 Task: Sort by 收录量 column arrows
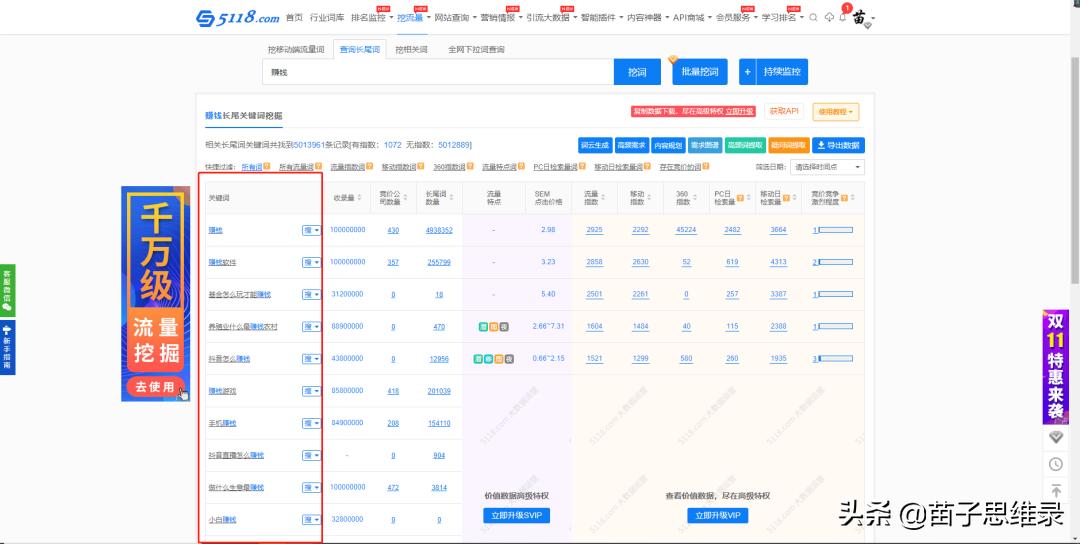(x=360, y=198)
